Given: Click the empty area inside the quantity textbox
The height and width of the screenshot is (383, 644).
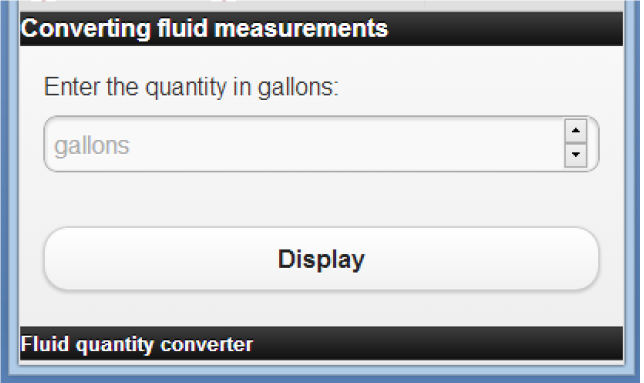Looking at the screenshot, I should (345, 144).
